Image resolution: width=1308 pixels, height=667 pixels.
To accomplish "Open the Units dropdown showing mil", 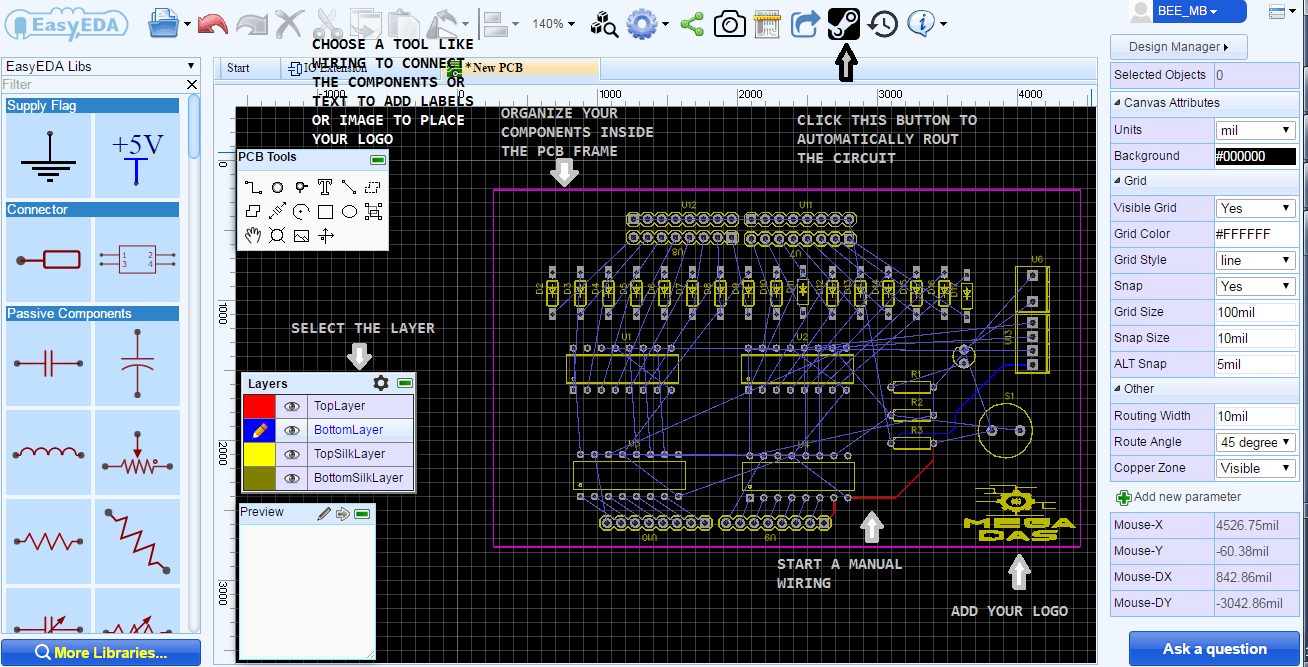I will coord(1255,129).
